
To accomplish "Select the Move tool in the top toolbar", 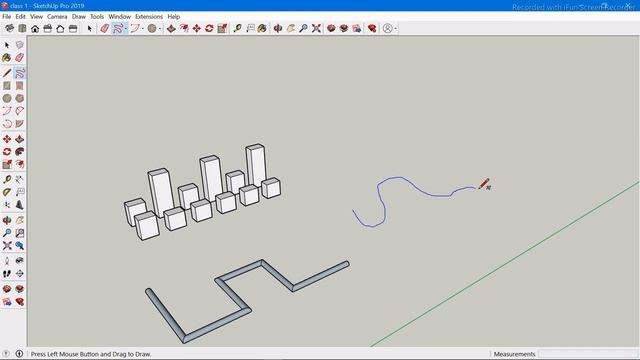I will (197, 28).
